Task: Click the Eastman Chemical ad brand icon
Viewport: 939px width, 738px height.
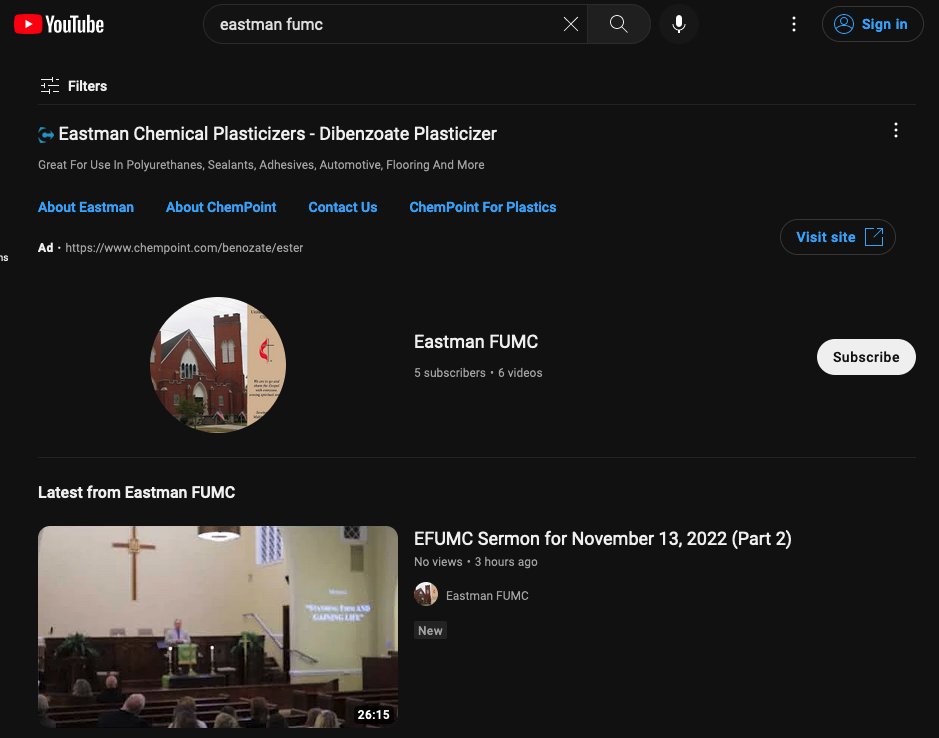Action: coord(44,132)
